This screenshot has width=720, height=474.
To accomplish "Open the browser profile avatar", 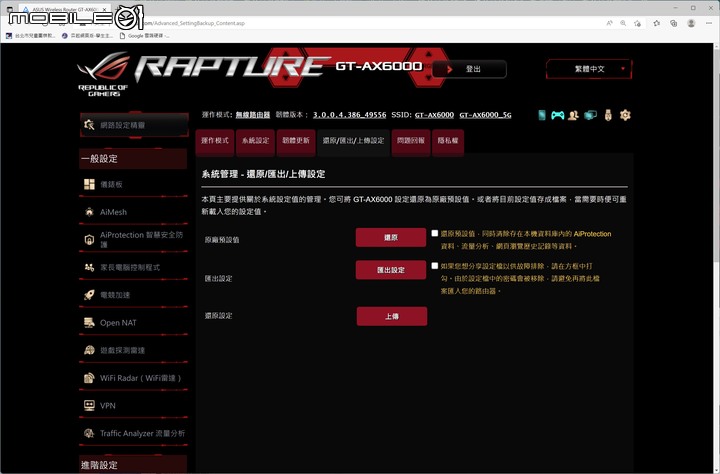I will click(x=691, y=23).
